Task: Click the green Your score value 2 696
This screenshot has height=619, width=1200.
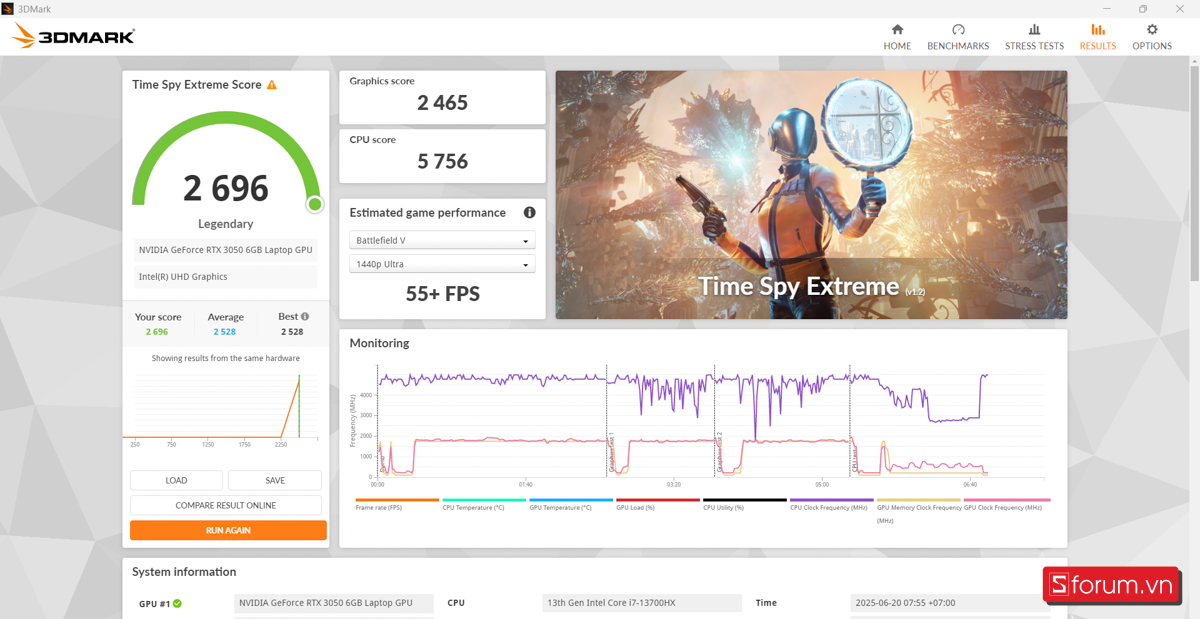Action: click(x=157, y=332)
